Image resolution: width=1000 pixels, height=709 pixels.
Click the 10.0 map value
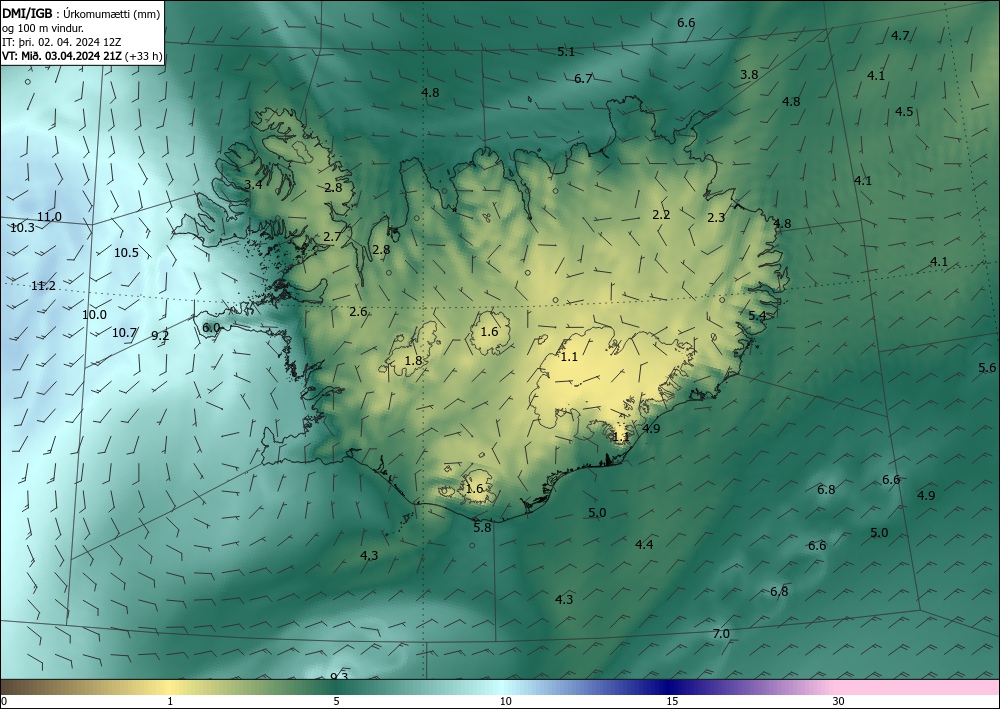[94, 314]
